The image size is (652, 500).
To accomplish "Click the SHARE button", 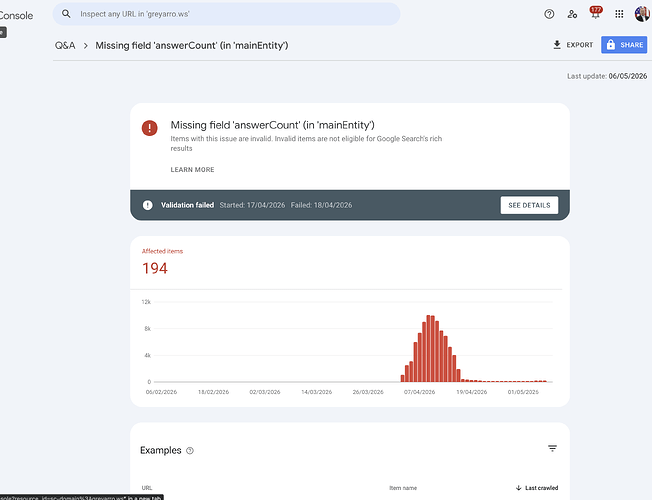I will (624, 45).
